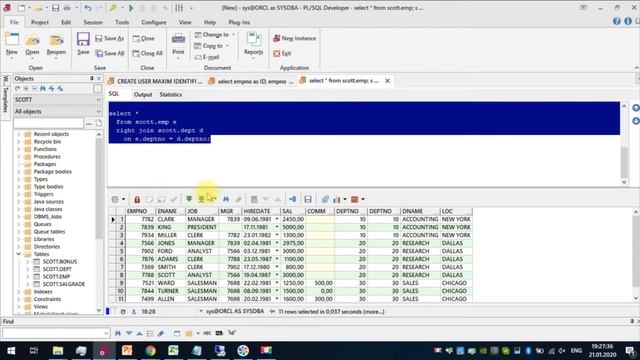Click the Undo arrow in the quick access toolbar
This screenshot has width=640, height=360.
[x=88, y=8]
